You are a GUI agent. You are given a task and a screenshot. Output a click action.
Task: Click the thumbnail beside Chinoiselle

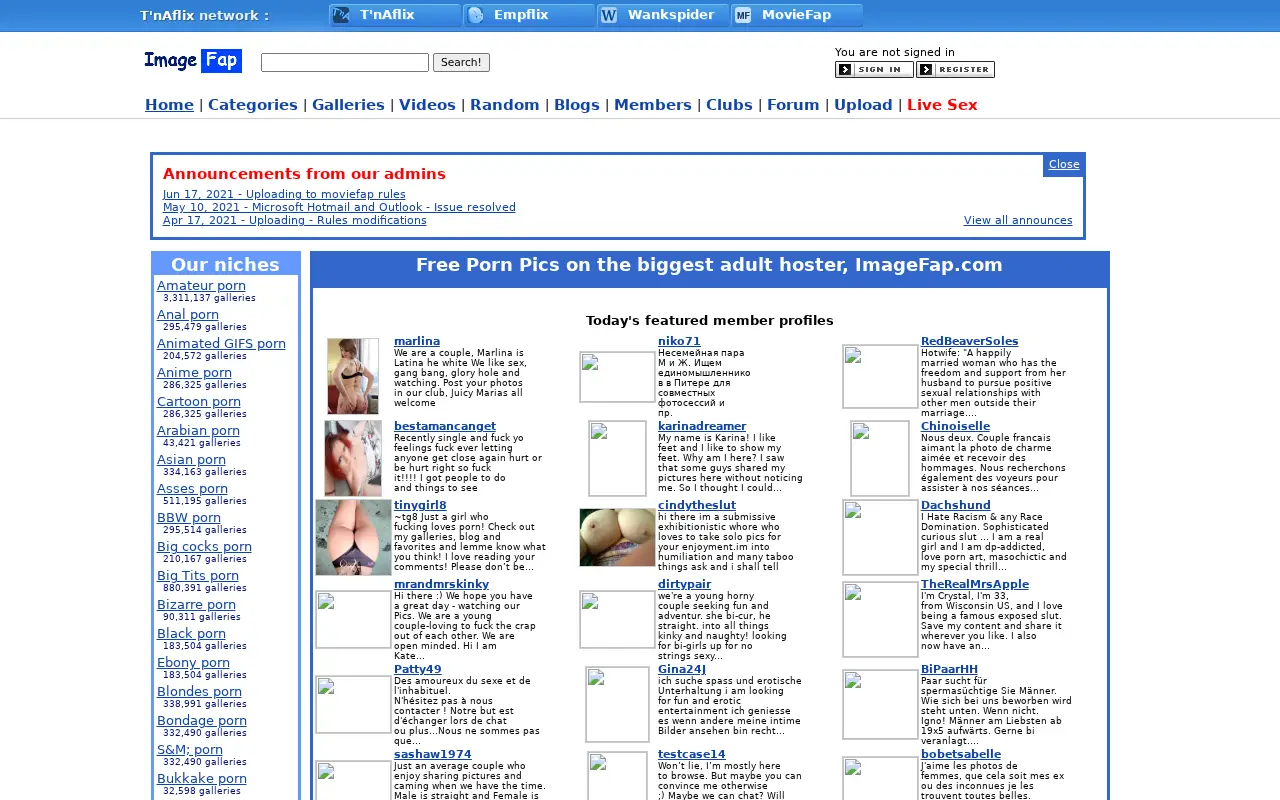[x=880, y=458]
